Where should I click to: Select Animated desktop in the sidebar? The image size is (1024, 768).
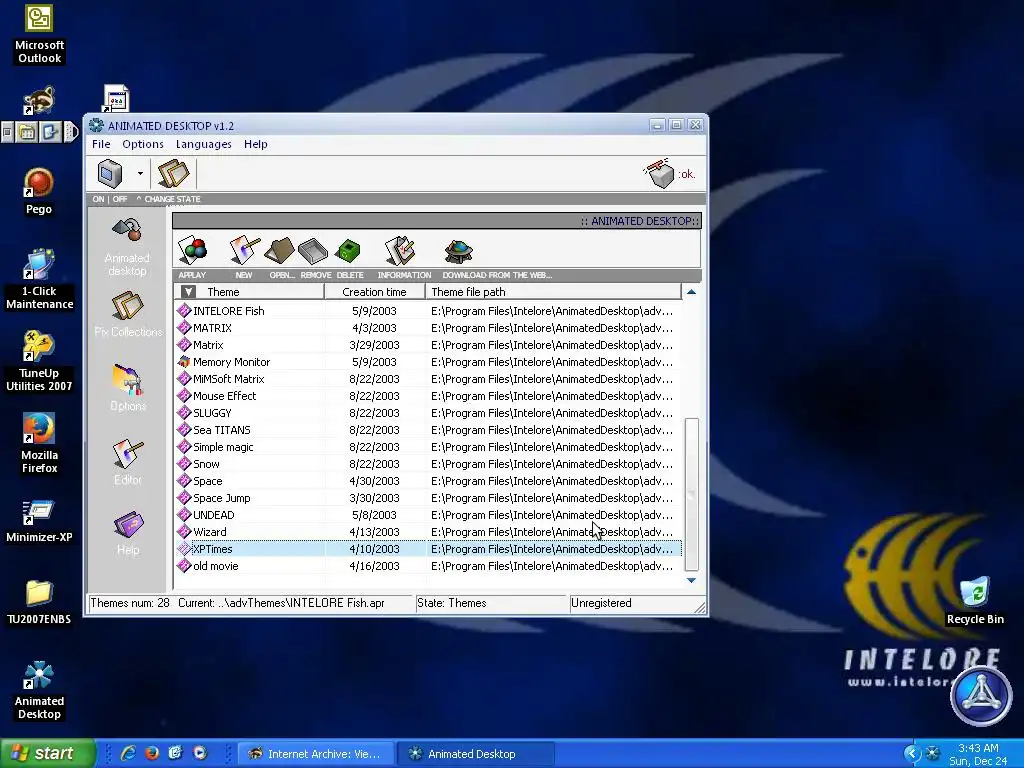127,247
